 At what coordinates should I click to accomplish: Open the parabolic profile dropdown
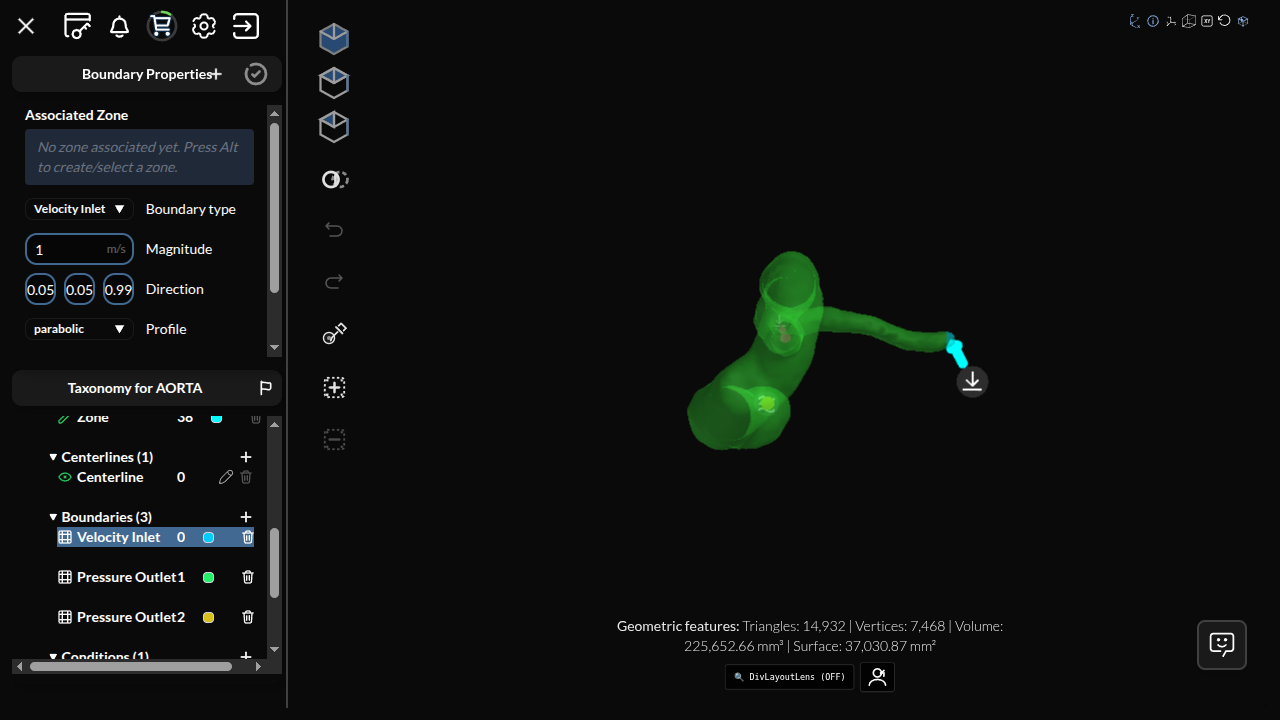click(x=79, y=329)
